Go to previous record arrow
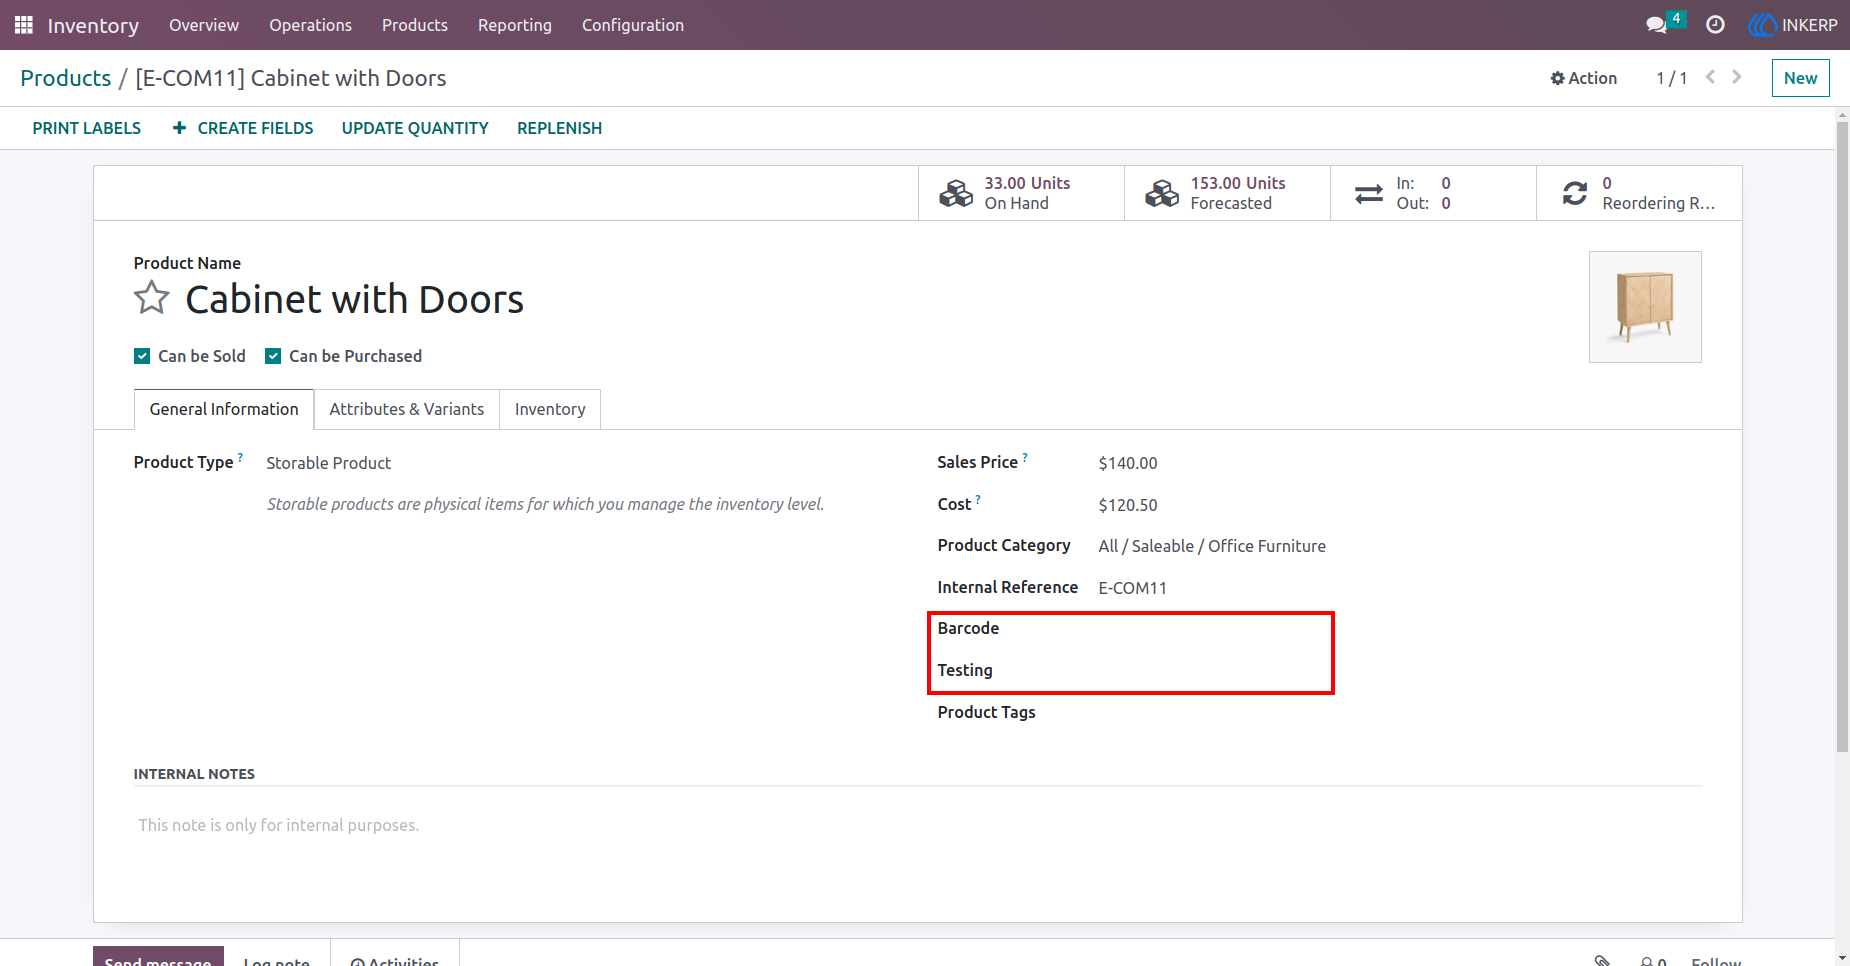This screenshot has width=1850, height=966. pos(1711,77)
